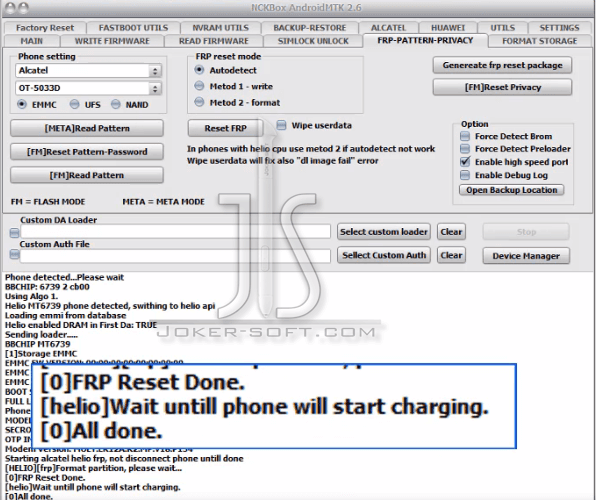The width and height of the screenshot is (596, 500).
Task: Open the FORMAT STORAGE tab
Action: (x=539, y=41)
